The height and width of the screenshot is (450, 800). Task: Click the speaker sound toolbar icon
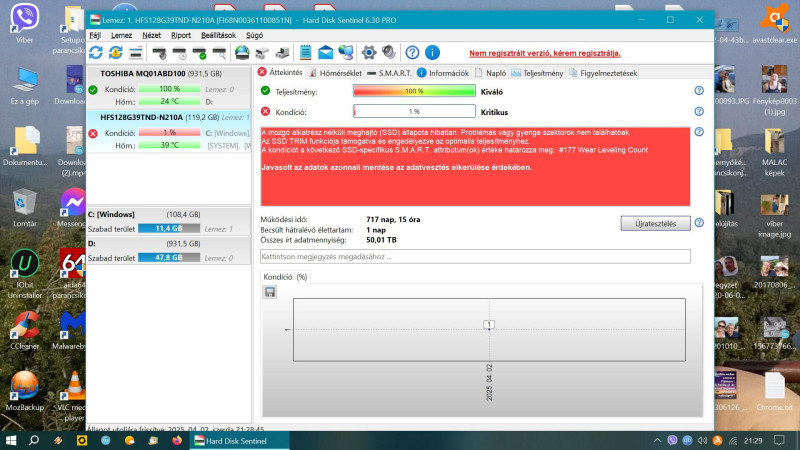[x=389, y=53]
